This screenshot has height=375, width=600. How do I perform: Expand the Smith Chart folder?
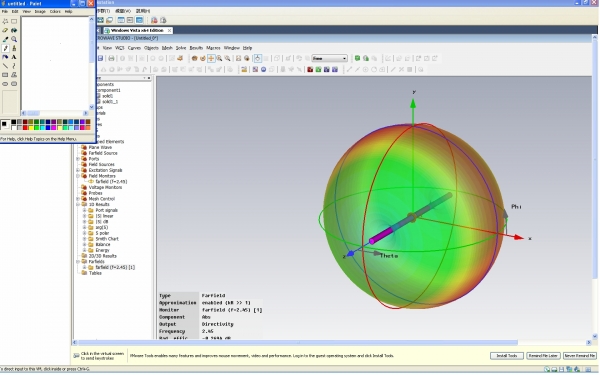pos(85,239)
